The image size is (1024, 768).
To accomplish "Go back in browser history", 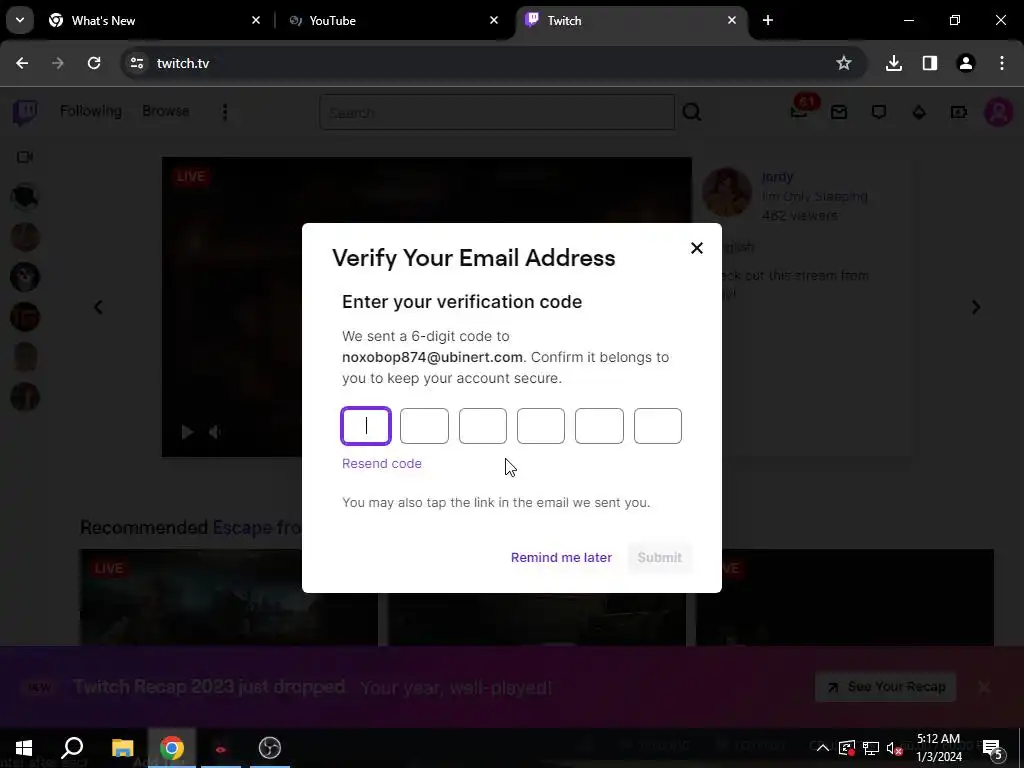I will pos(22,63).
